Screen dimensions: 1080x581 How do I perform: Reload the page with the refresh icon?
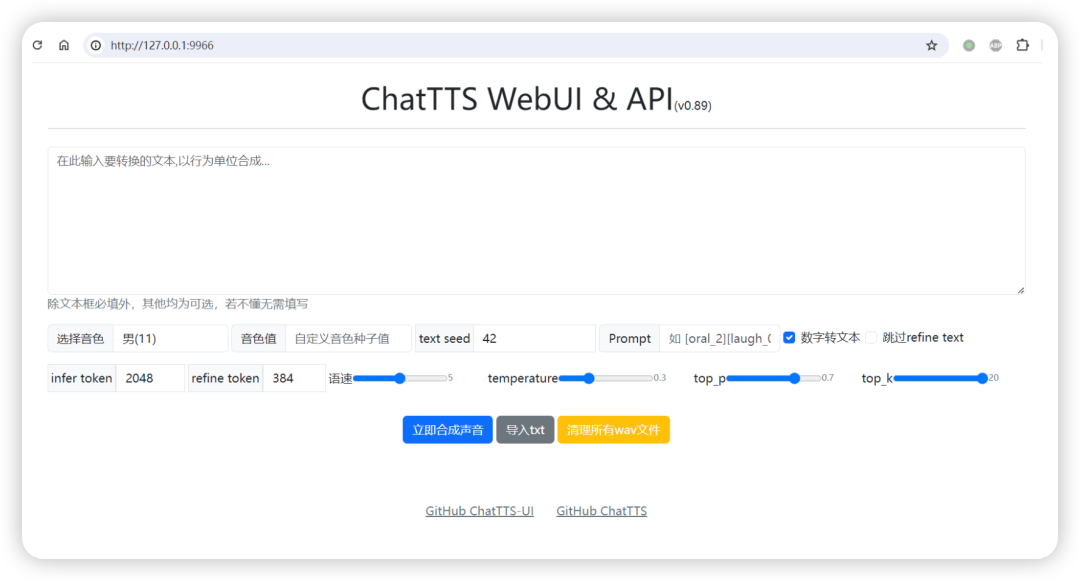coord(38,45)
